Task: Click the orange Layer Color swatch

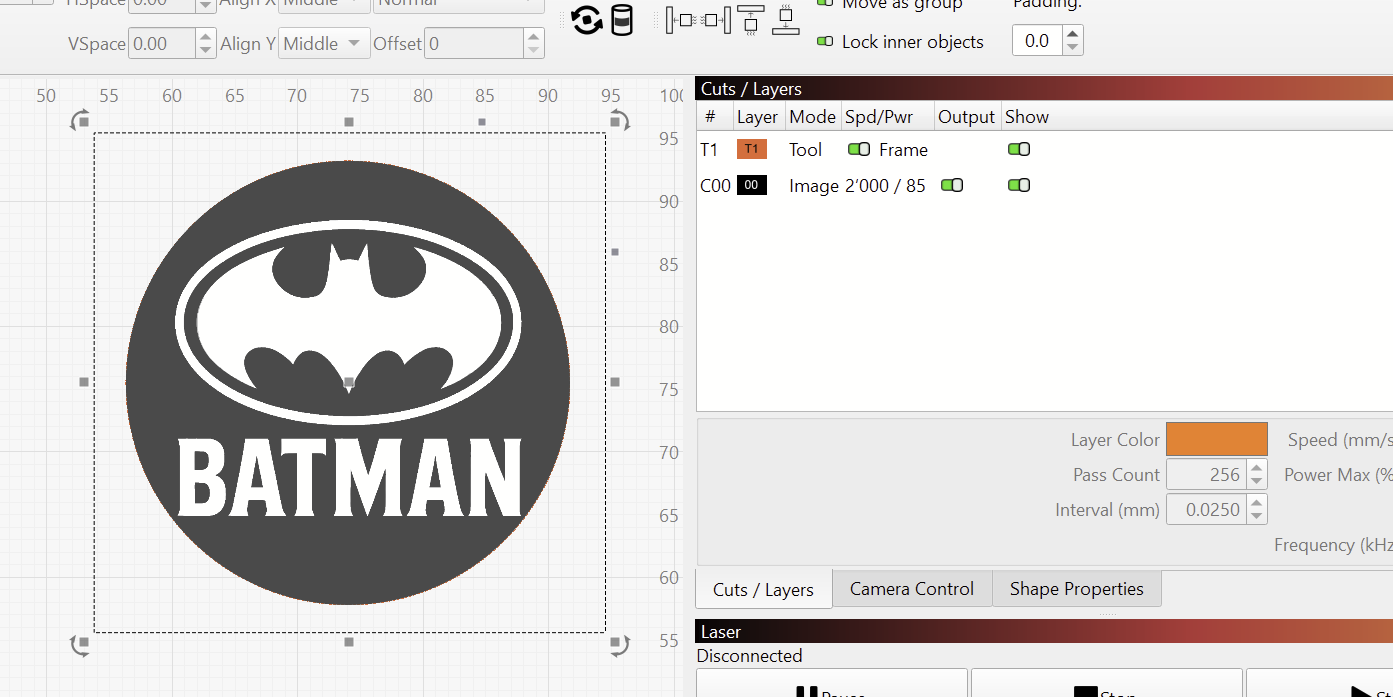Action: click(x=1216, y=440)
